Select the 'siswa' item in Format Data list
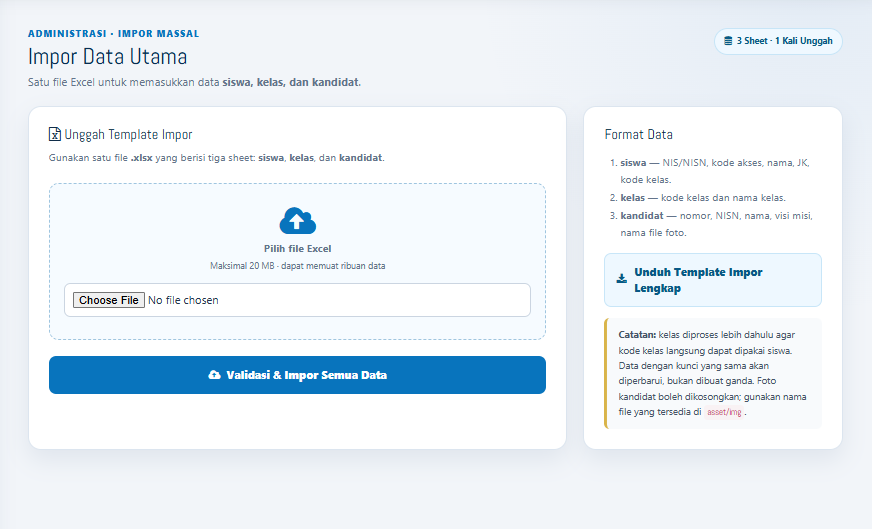Viewport: 872px width, 529px height. (x=715, y=171)
